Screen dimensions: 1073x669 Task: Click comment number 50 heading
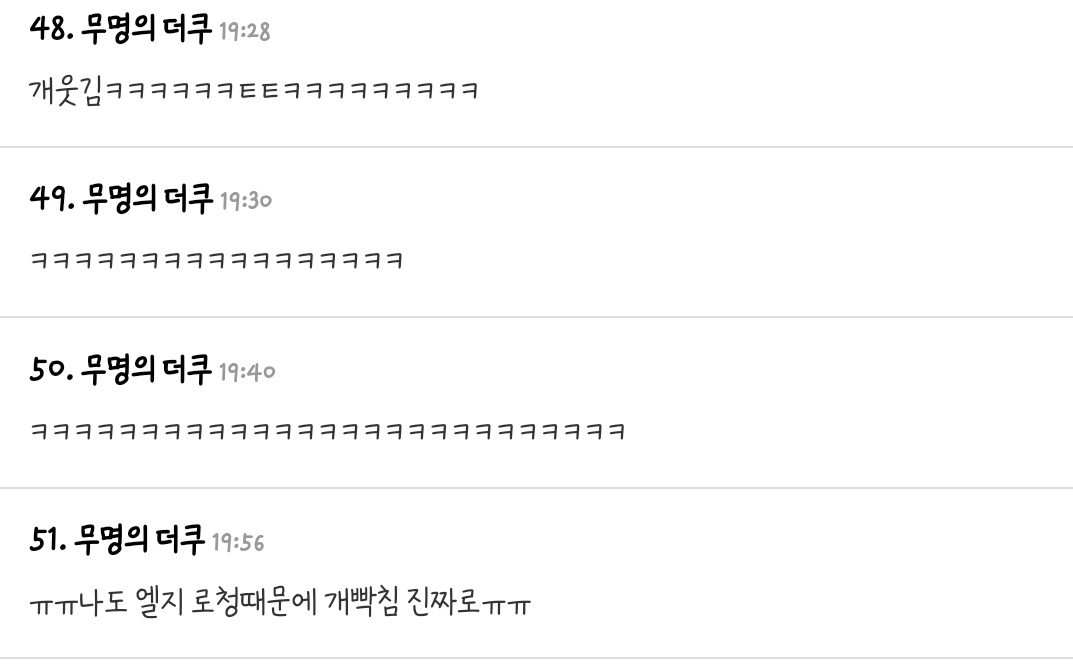click(x=152, y=369)
